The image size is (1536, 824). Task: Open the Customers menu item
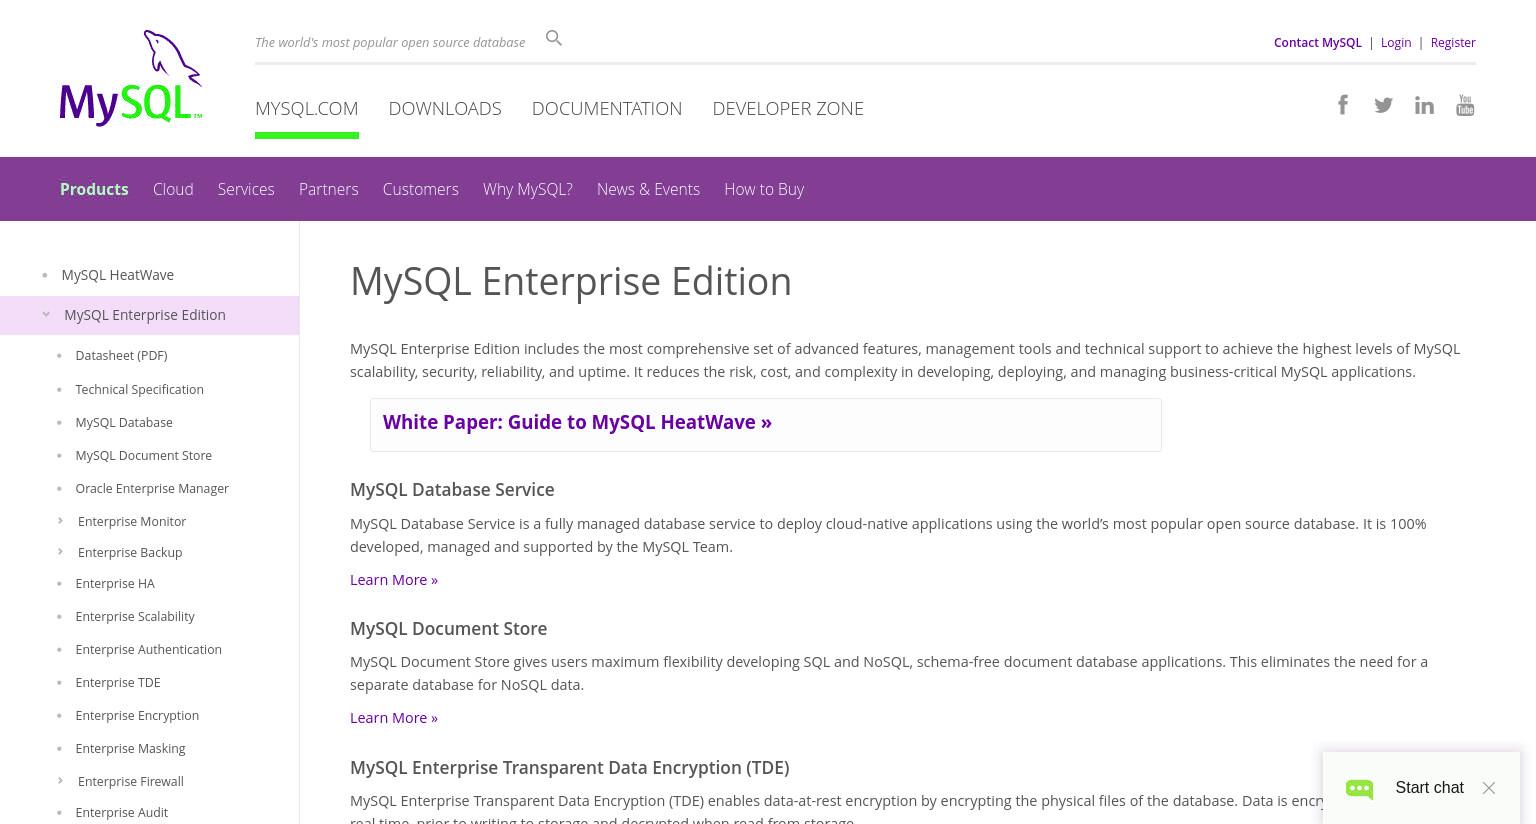tap(421, 189)
